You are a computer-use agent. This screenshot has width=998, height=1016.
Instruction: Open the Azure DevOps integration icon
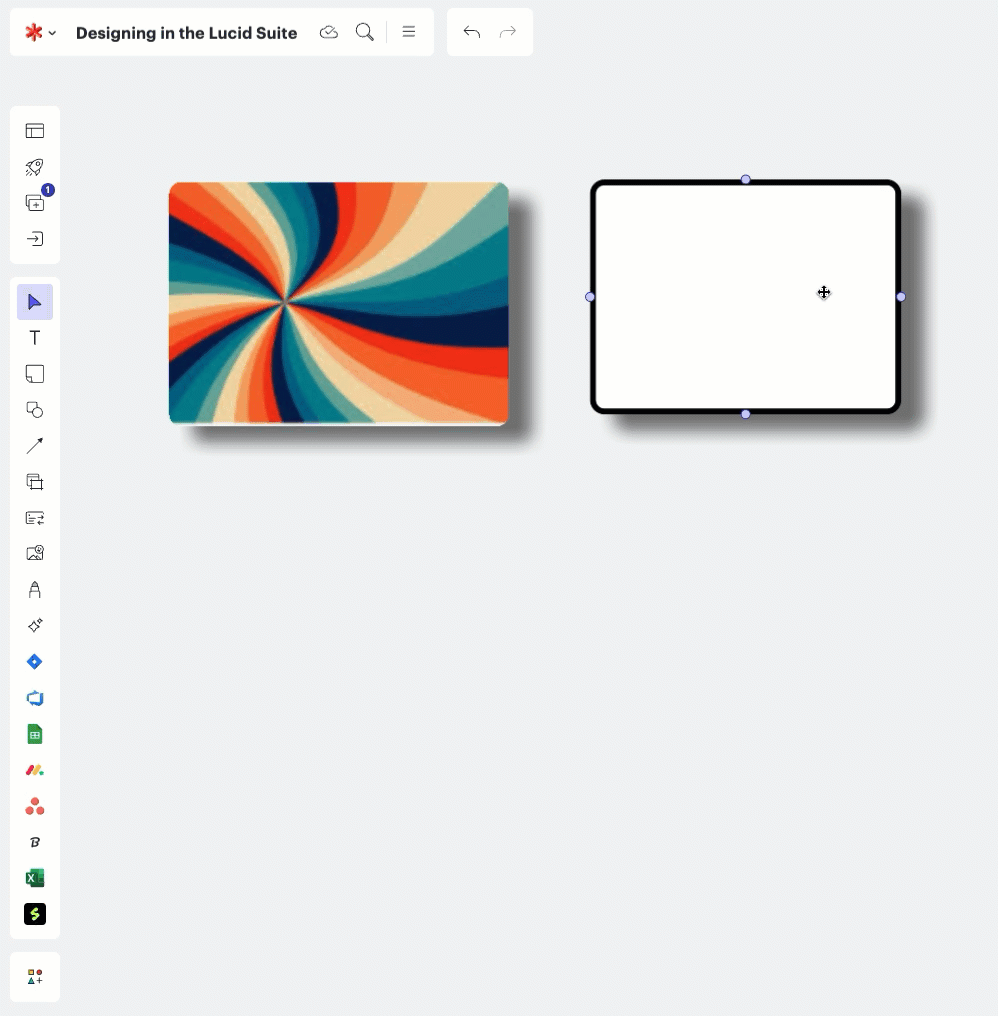click(x=35, y=698)
